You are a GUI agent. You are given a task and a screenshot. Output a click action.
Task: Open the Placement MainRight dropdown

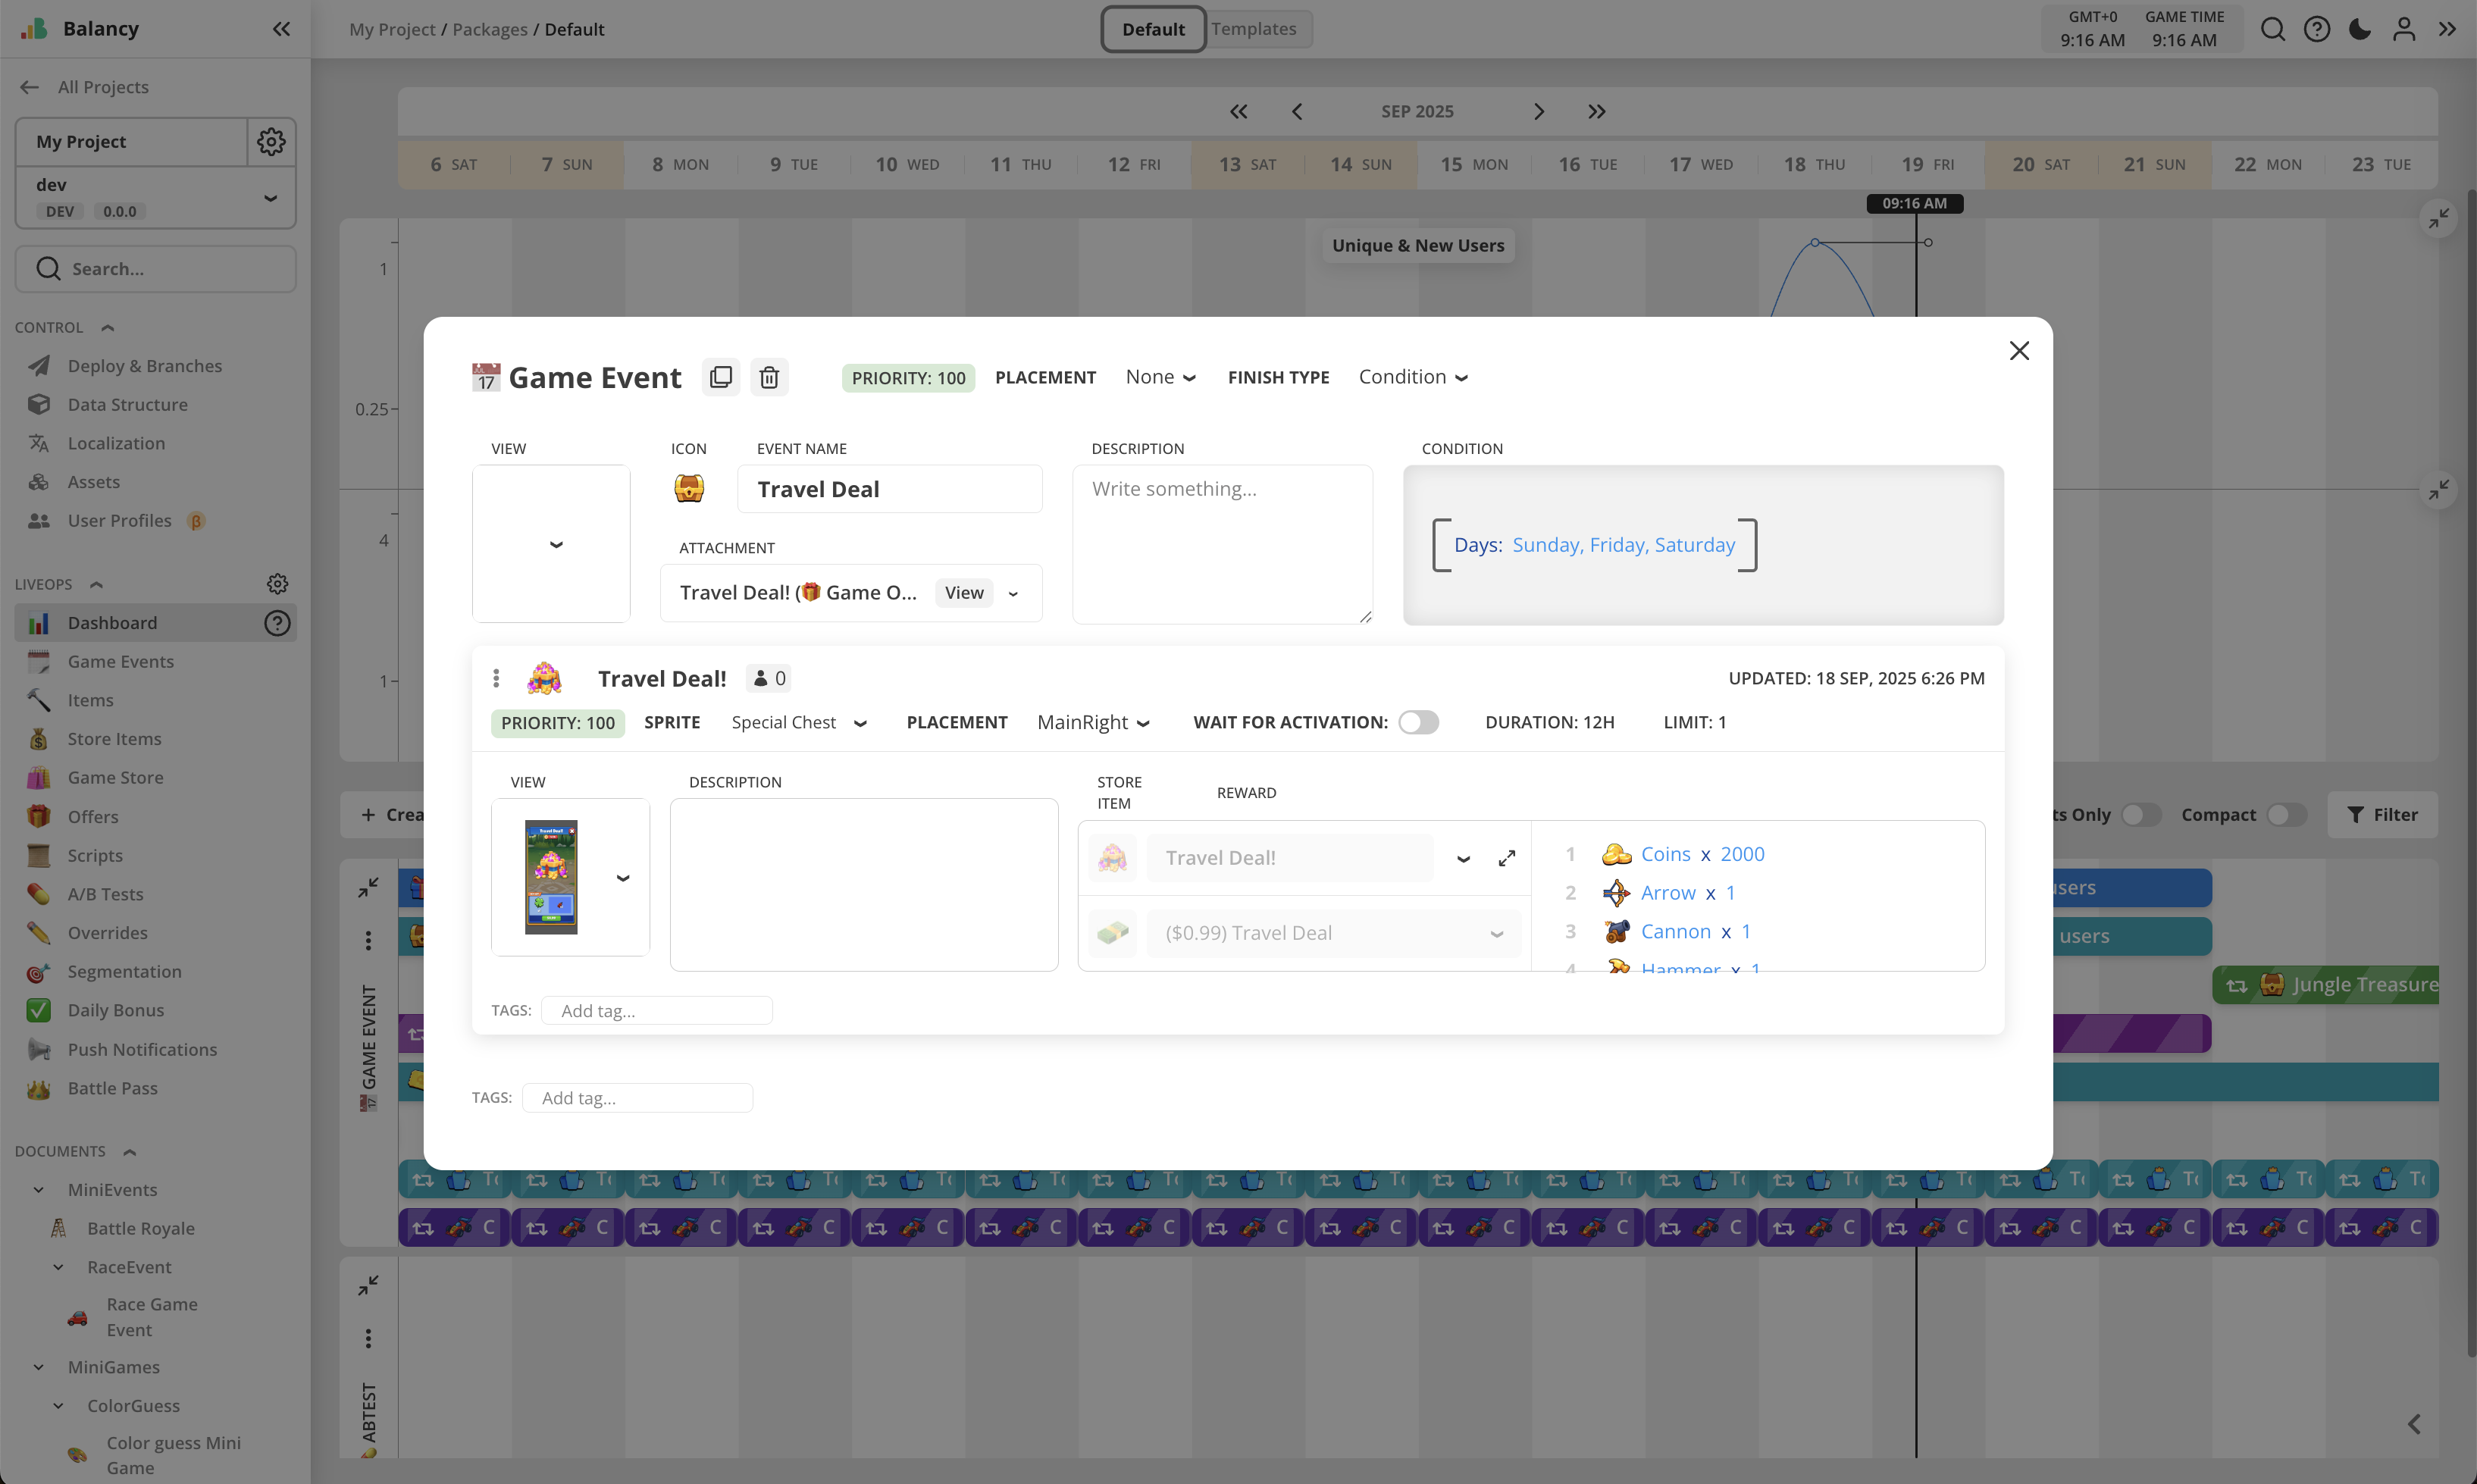tap(1093, 722)
